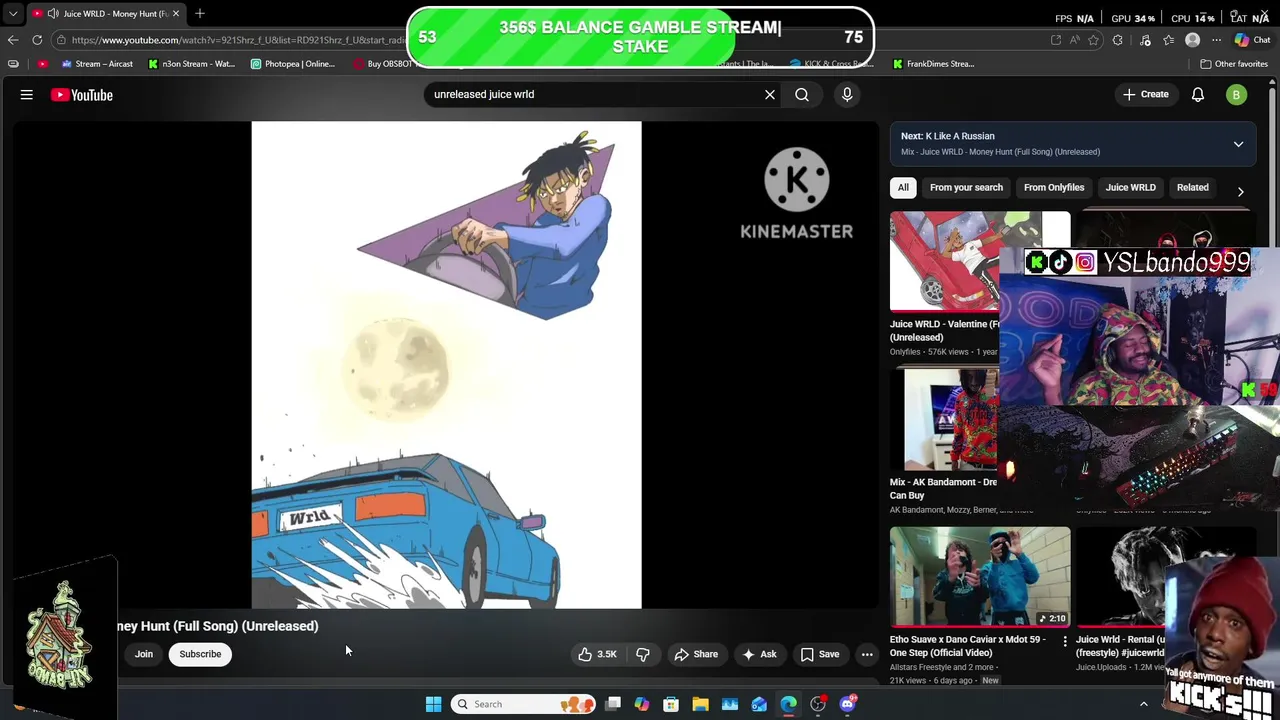Screen dimensions: 1280x720
Task: Open browser Settings and more menu
Action: pyautogui.click(x=1216, y=40)
